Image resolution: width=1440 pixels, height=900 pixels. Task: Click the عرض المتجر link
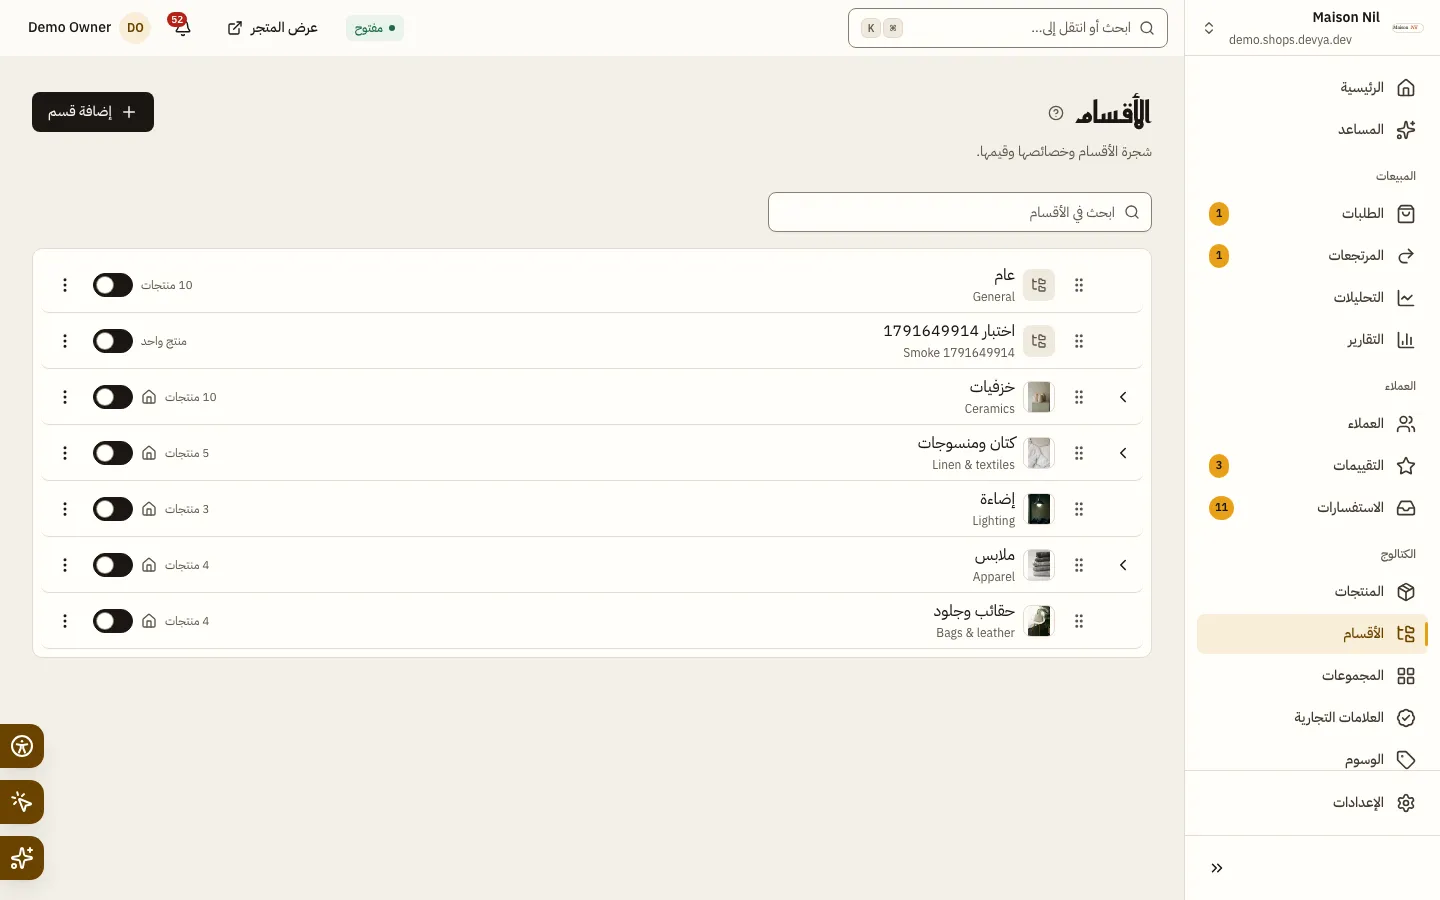click(x=272, y=28)
